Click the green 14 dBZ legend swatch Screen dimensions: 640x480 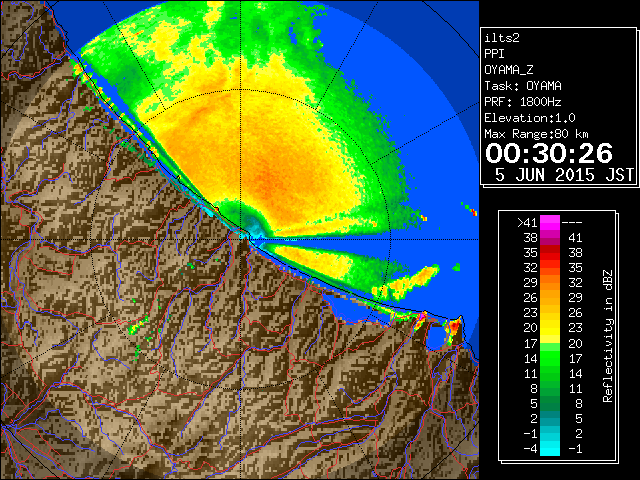pyautogui.click(x=550, y=358)
